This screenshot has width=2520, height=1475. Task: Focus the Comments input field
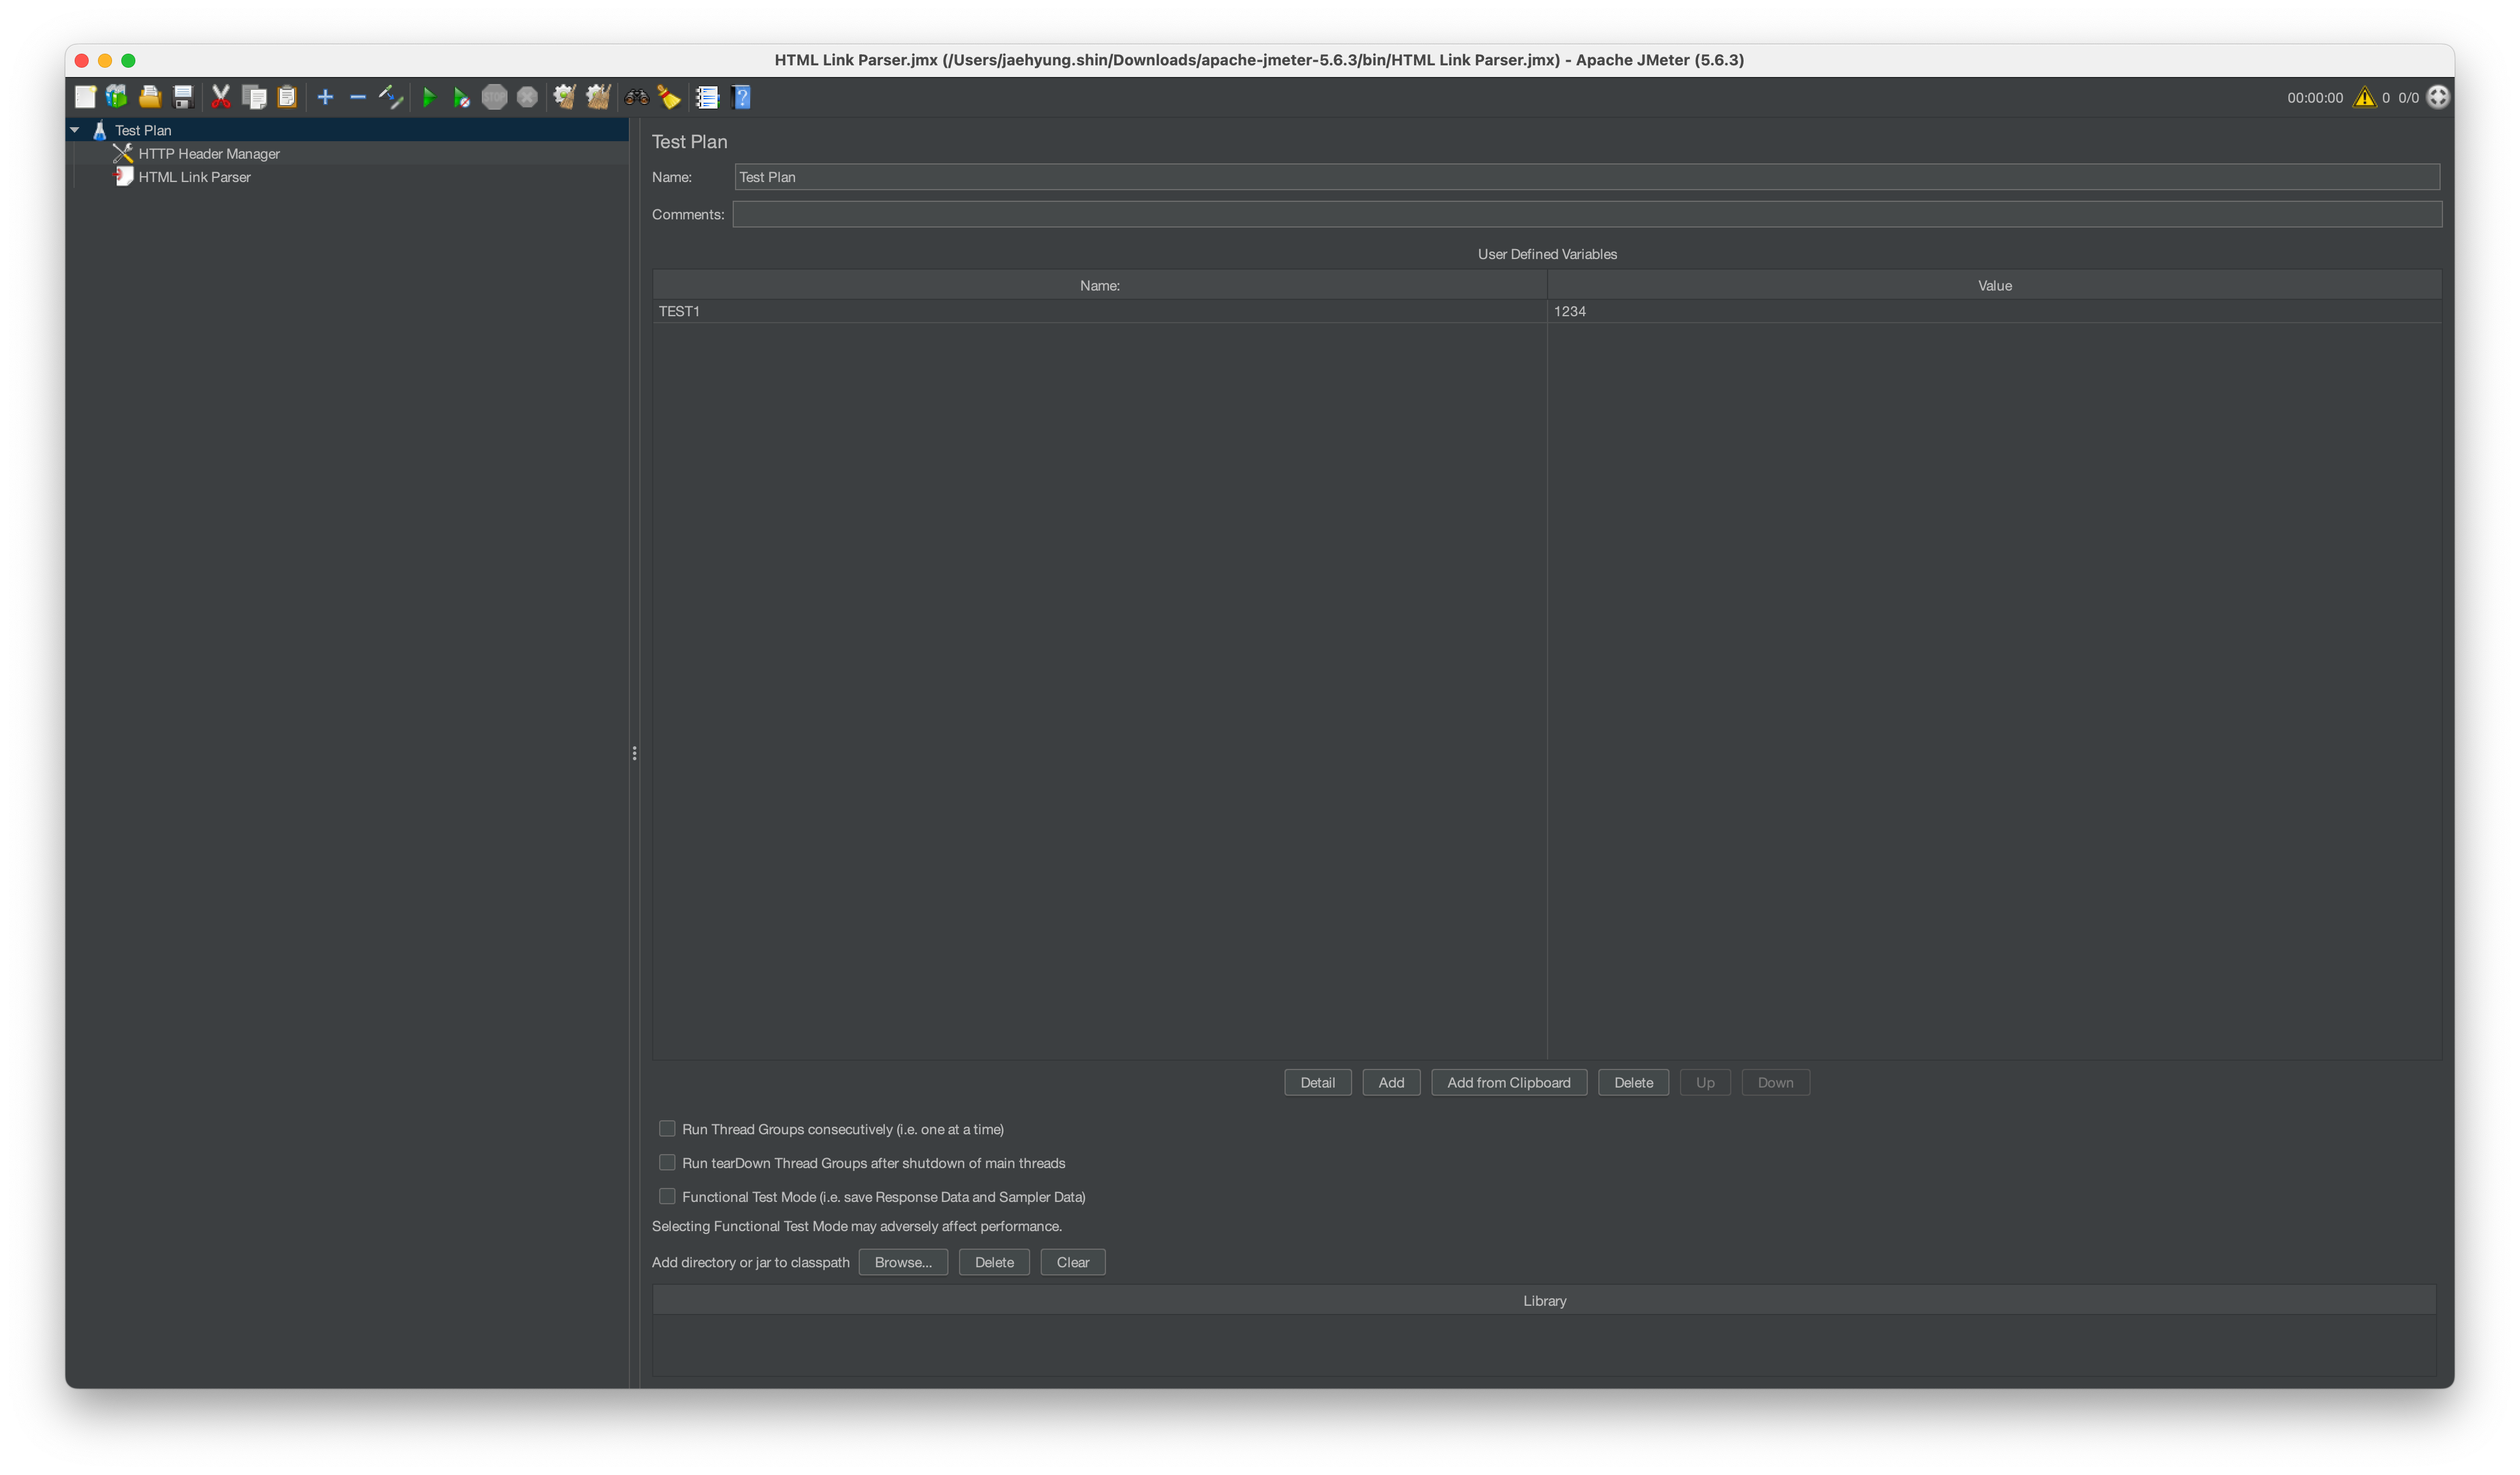[x=1587, y=214]
